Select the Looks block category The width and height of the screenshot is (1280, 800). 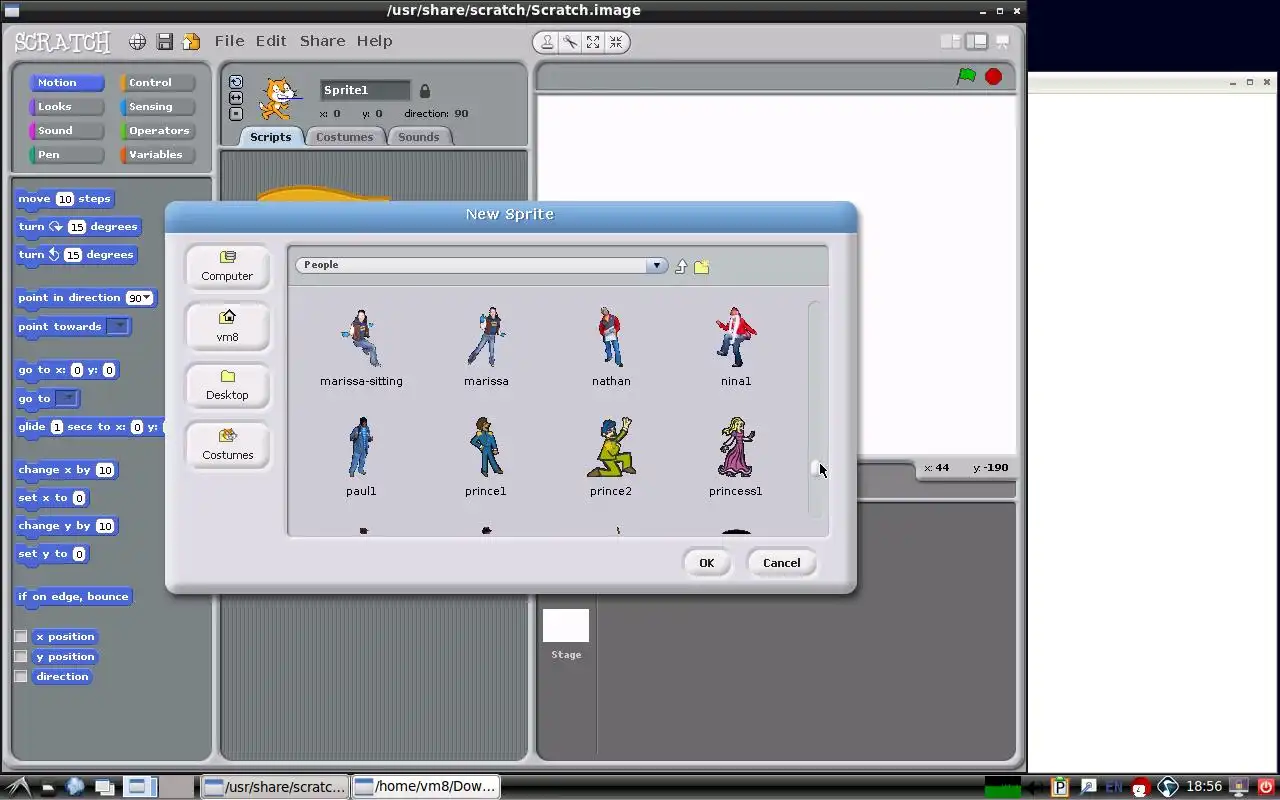point(66,107)
